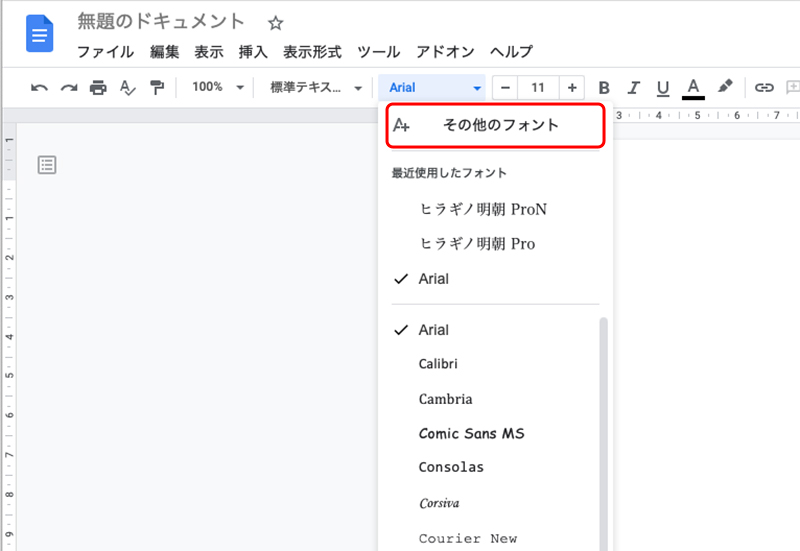
Task: Open the ファイル menu
Action: (x=106, y=52)
